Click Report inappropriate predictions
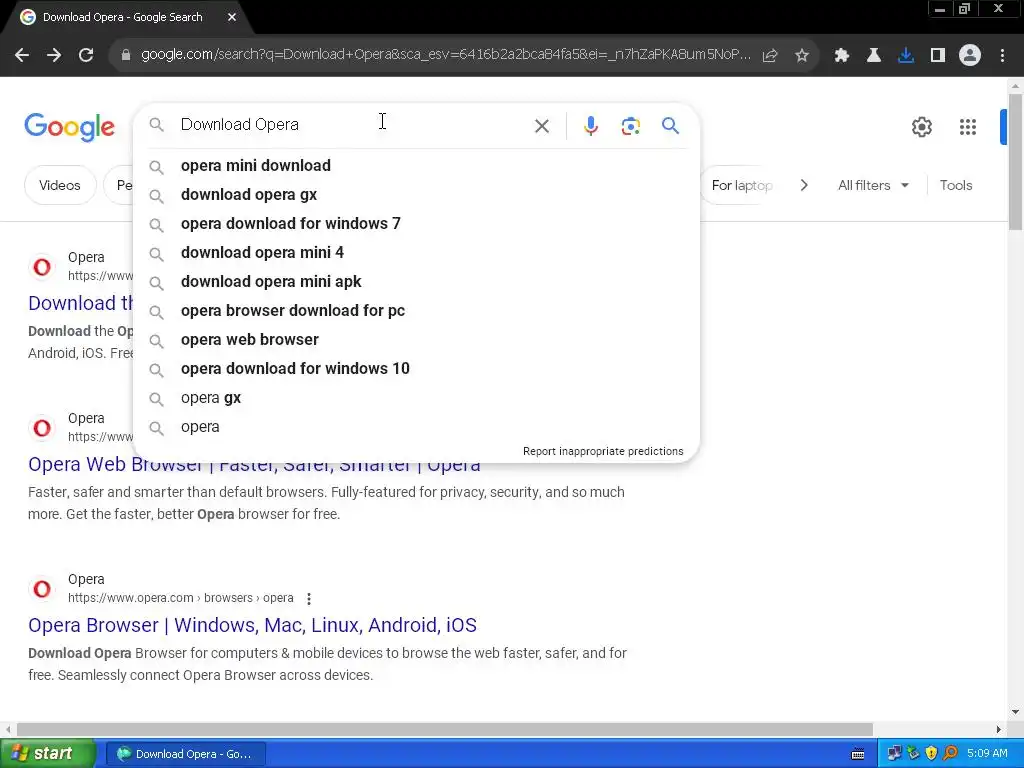This screenshot has width=1024, height=768. click(x=603, y=451)
